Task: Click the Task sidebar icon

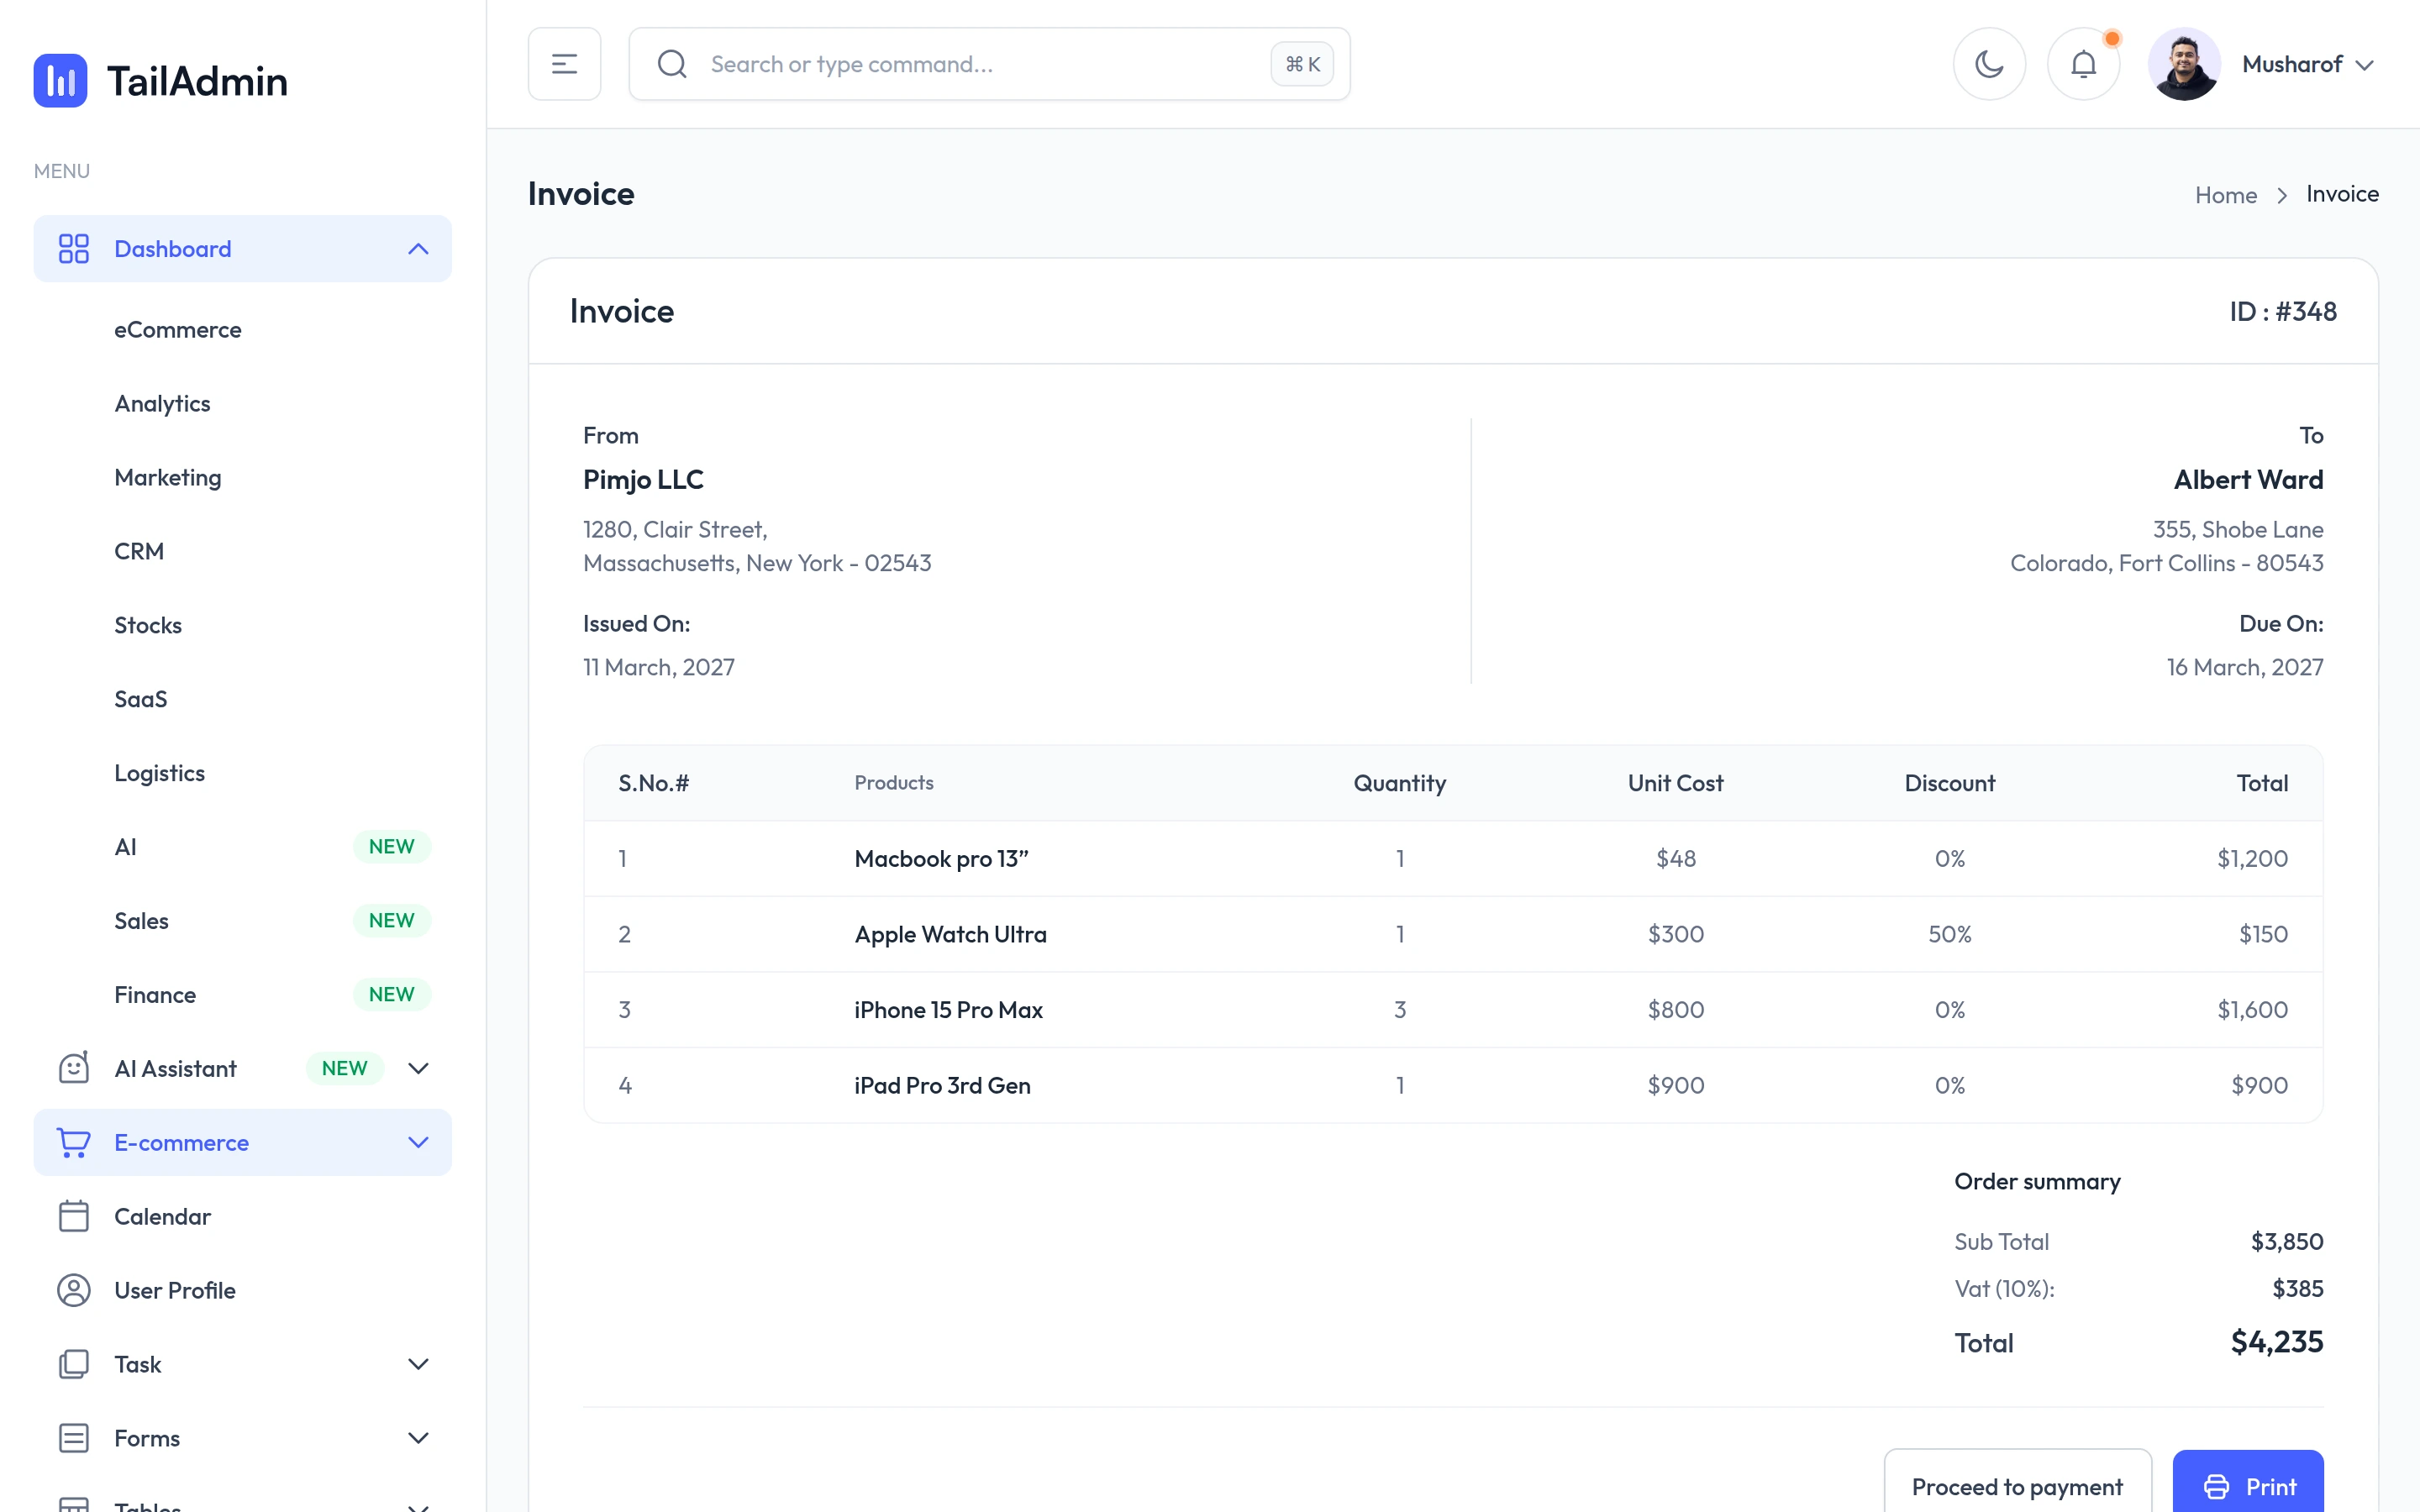Action: [73, 1364]
